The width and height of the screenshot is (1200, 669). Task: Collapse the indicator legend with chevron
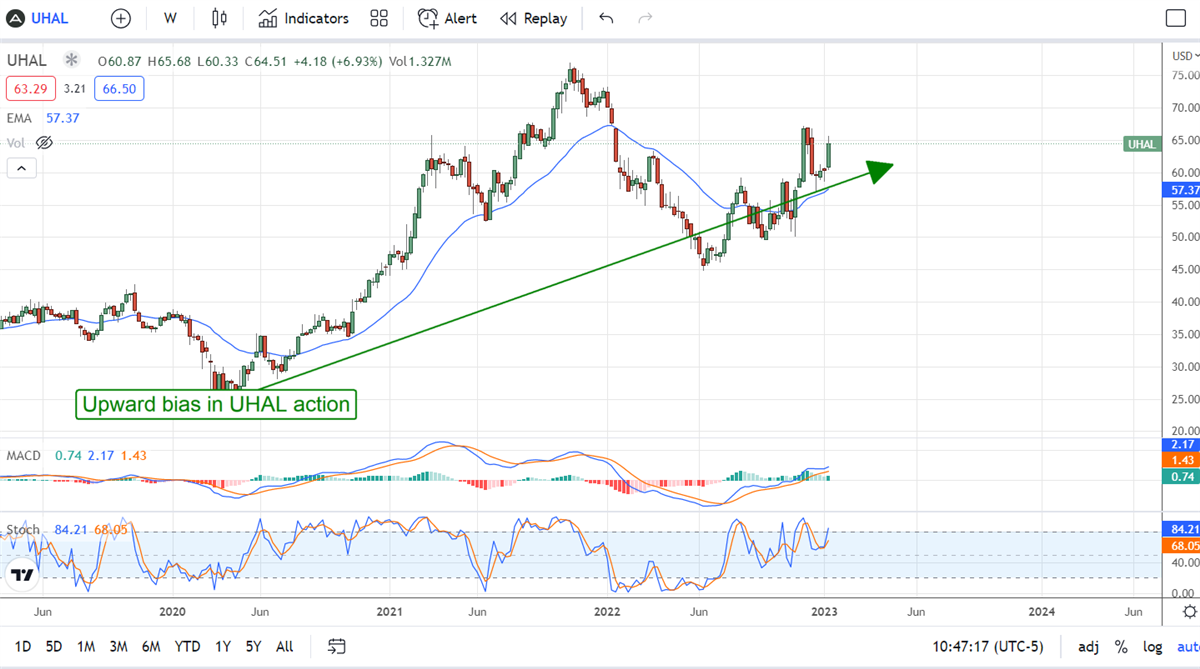tap(20, 168)
